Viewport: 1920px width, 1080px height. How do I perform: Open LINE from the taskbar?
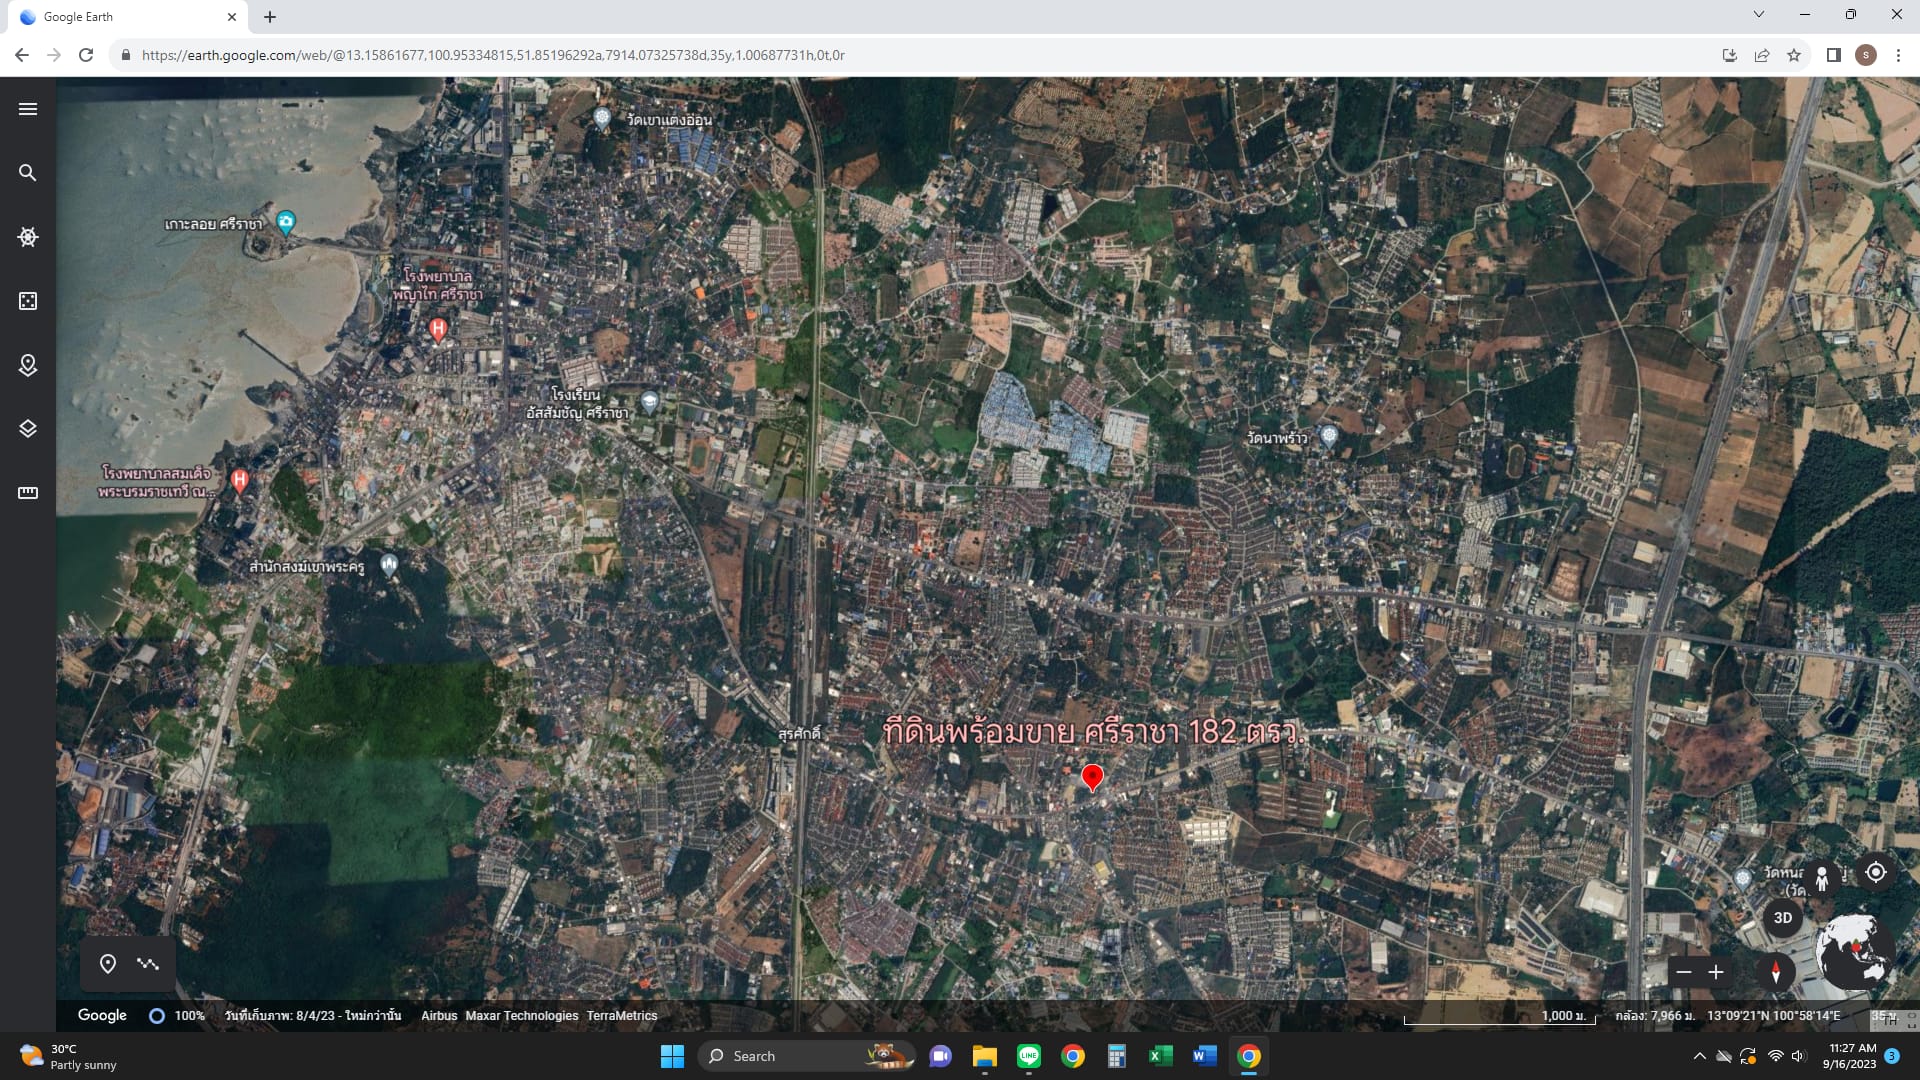[x=1028, y=1056]
